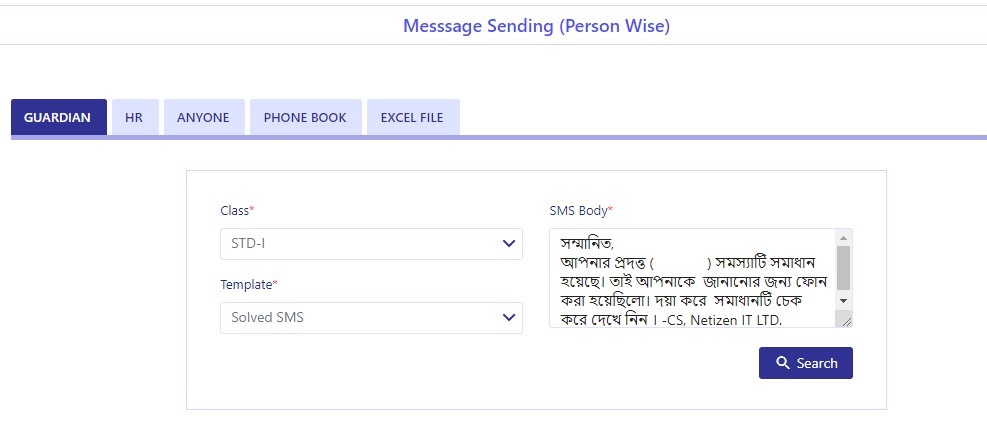This screenshot has width=987, height=434.
Task: Switch to the EXCEL FILE tab
Action: coord(413,117)
